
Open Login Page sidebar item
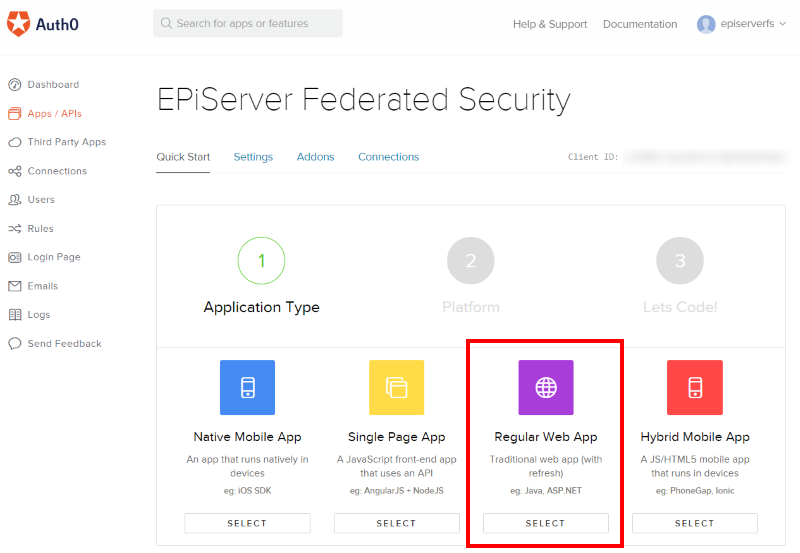(x=54, y=257)
